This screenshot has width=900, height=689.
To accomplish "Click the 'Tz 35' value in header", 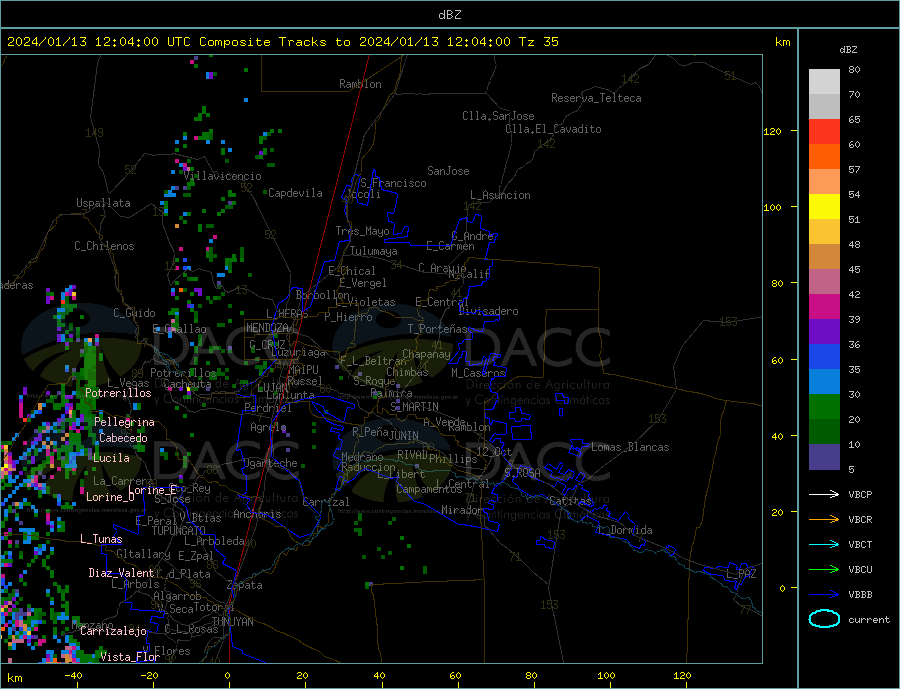I will tap(538, 41).
